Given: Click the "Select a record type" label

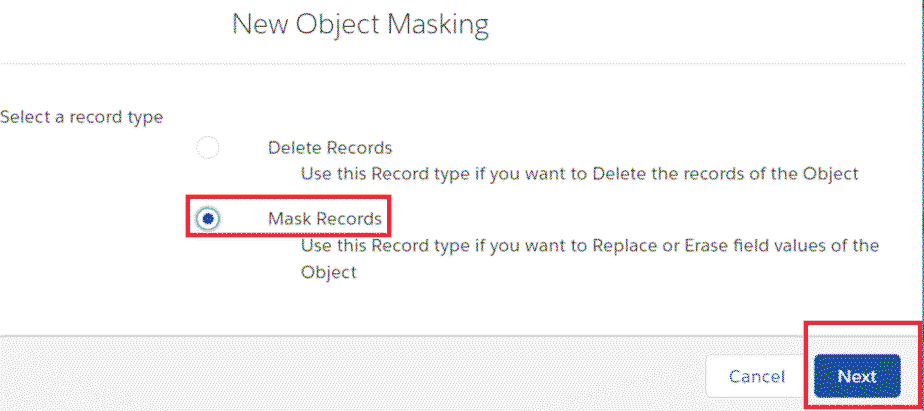Looking at the screenshot, I should click(82, 117).
